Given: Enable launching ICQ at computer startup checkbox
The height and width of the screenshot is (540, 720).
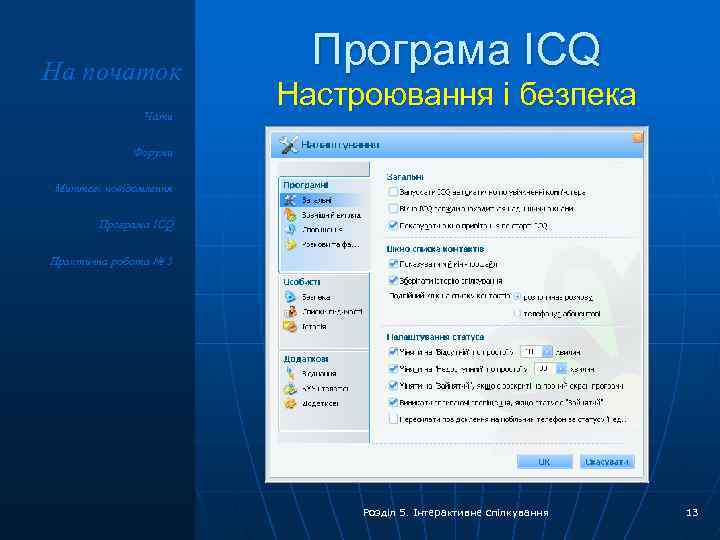Looking at the screenshot, I should (x=393, y=192).
